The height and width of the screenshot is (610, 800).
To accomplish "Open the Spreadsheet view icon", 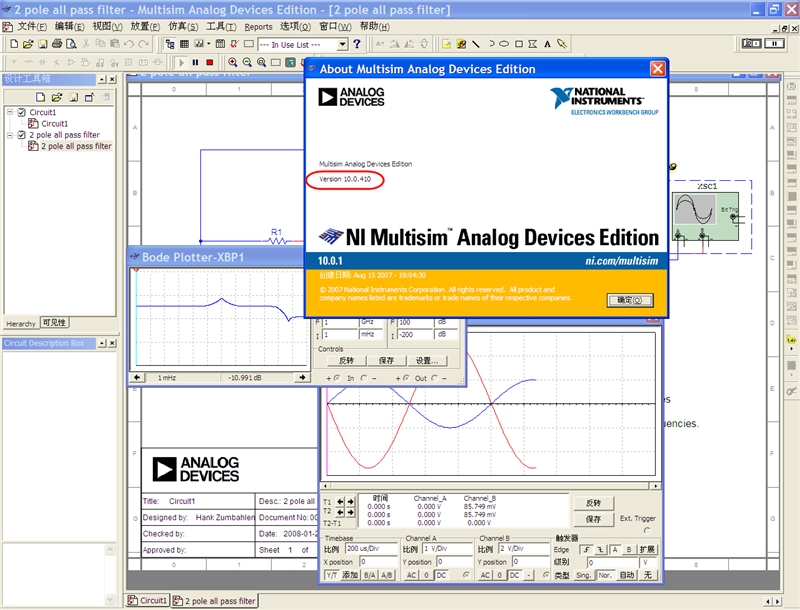I will tap(184, 44).
